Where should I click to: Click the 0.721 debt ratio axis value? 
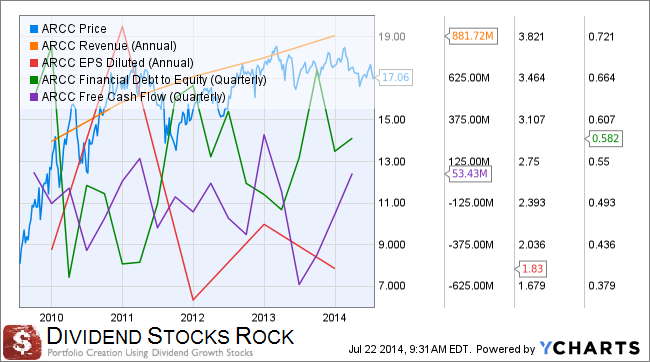pos(601,37)
